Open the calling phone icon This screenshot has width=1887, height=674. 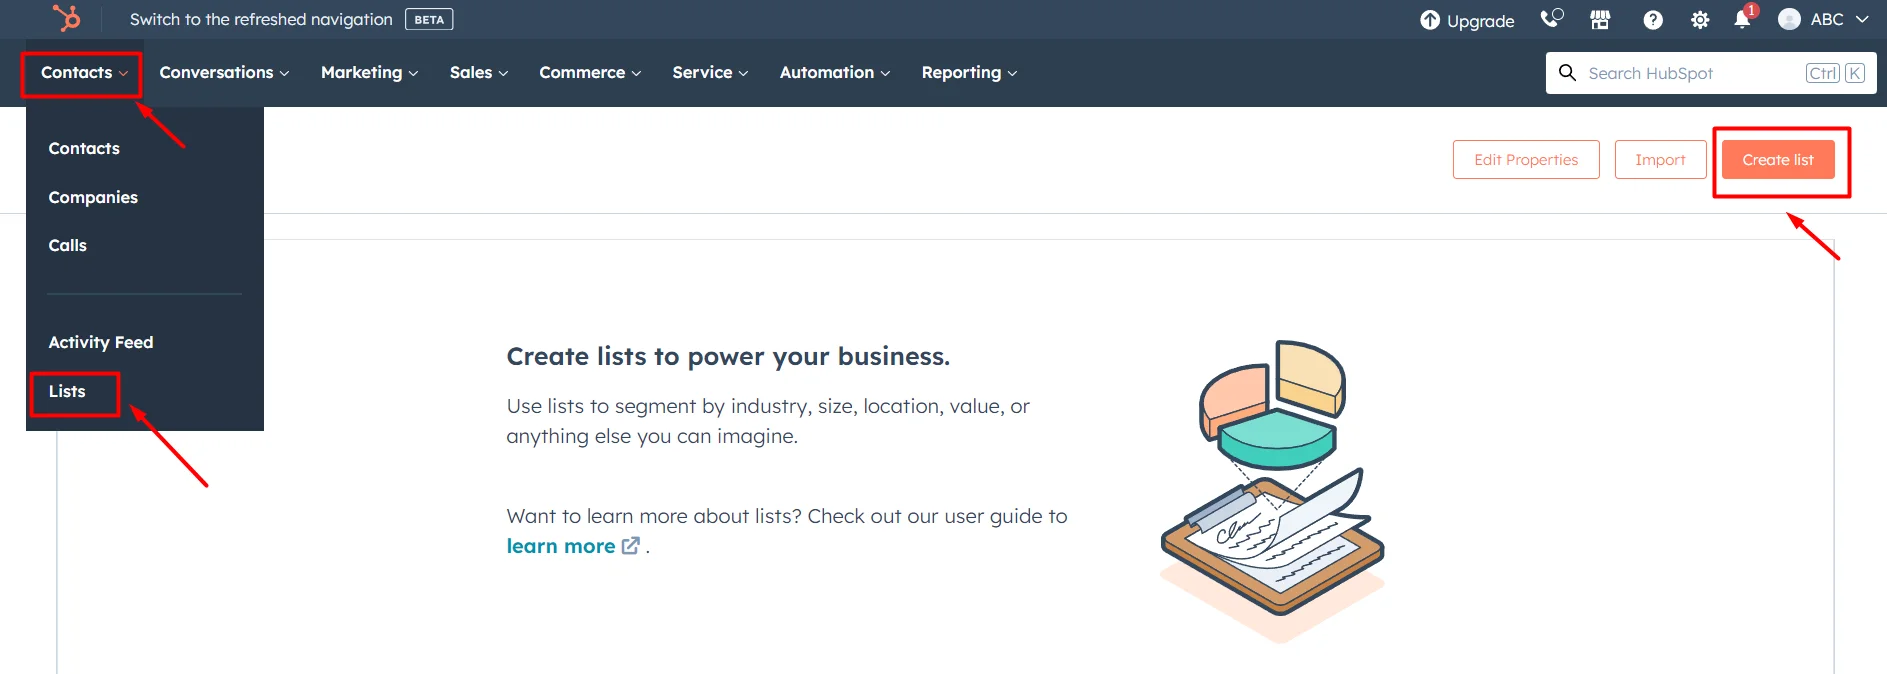(x=1551, y=19)
